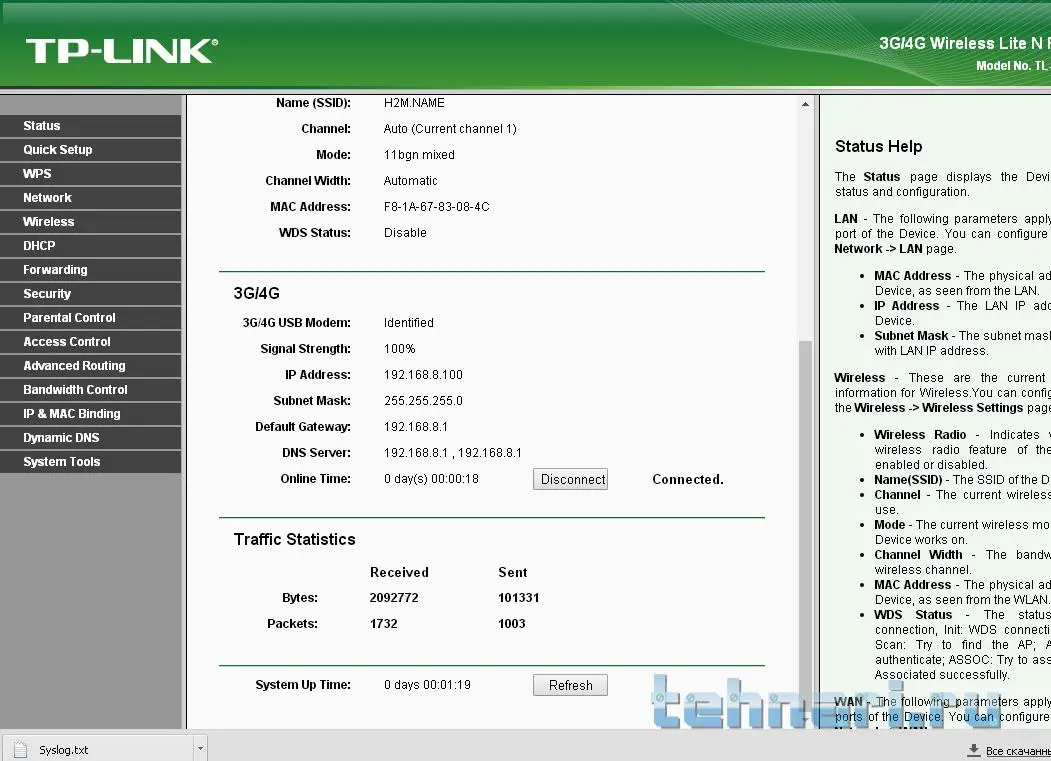Image resolution: width=1051 pixels, height=761 pixels.
Task: Click the system up time 0 days 00:01:19
Action: pos(427,685)
